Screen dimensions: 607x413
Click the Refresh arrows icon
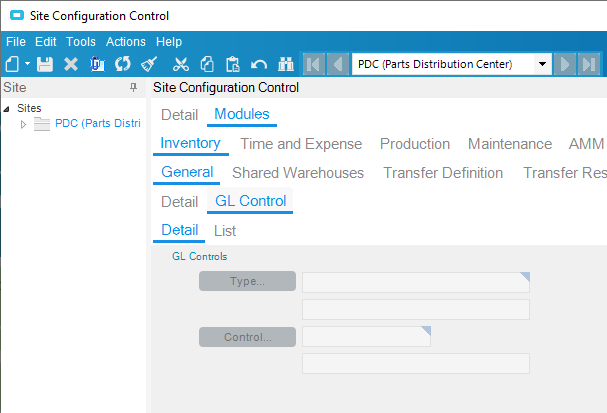coord(123,64)
